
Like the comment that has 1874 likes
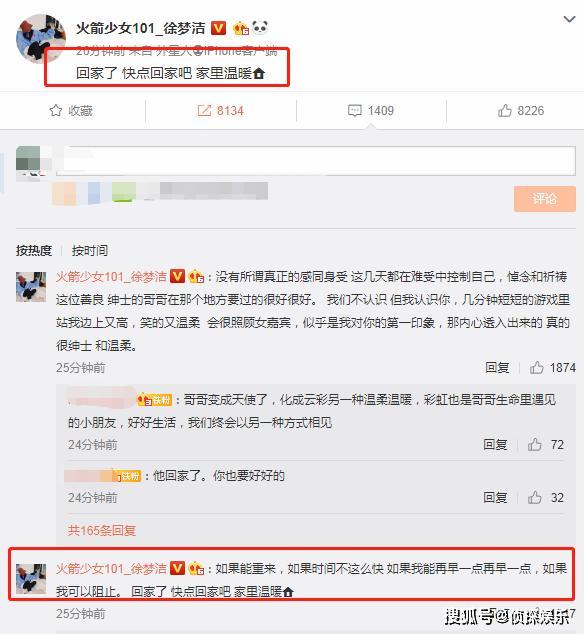537,368
